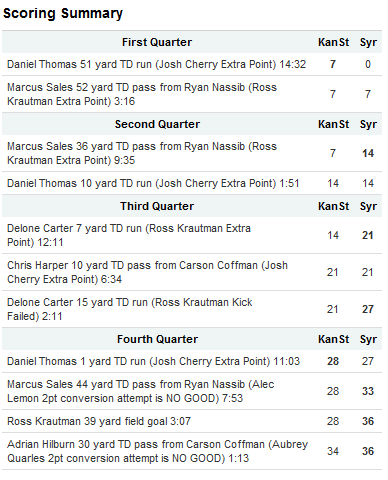Click Adrian Hilburn 30 yard TD pass entry
The height and width of the screenshot is (480, 388).
192,451
